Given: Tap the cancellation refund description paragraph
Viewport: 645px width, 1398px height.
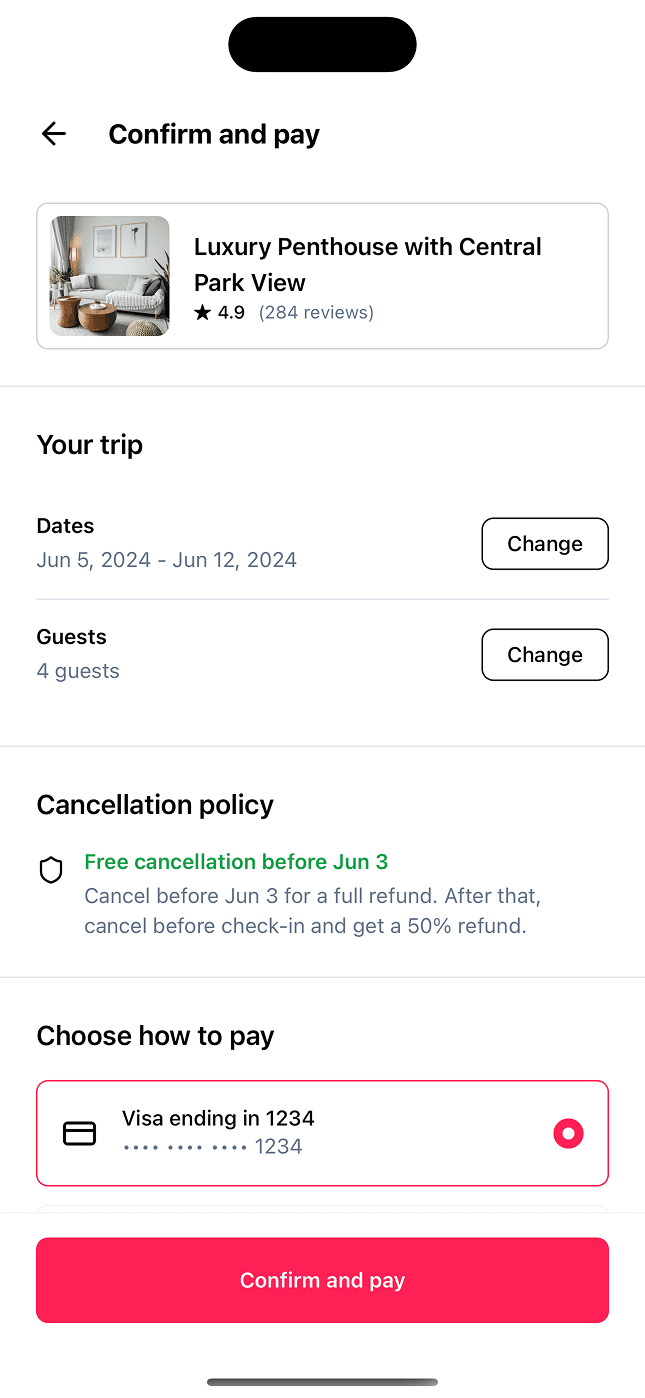Looking at the screenshot, I should (312, 911).
